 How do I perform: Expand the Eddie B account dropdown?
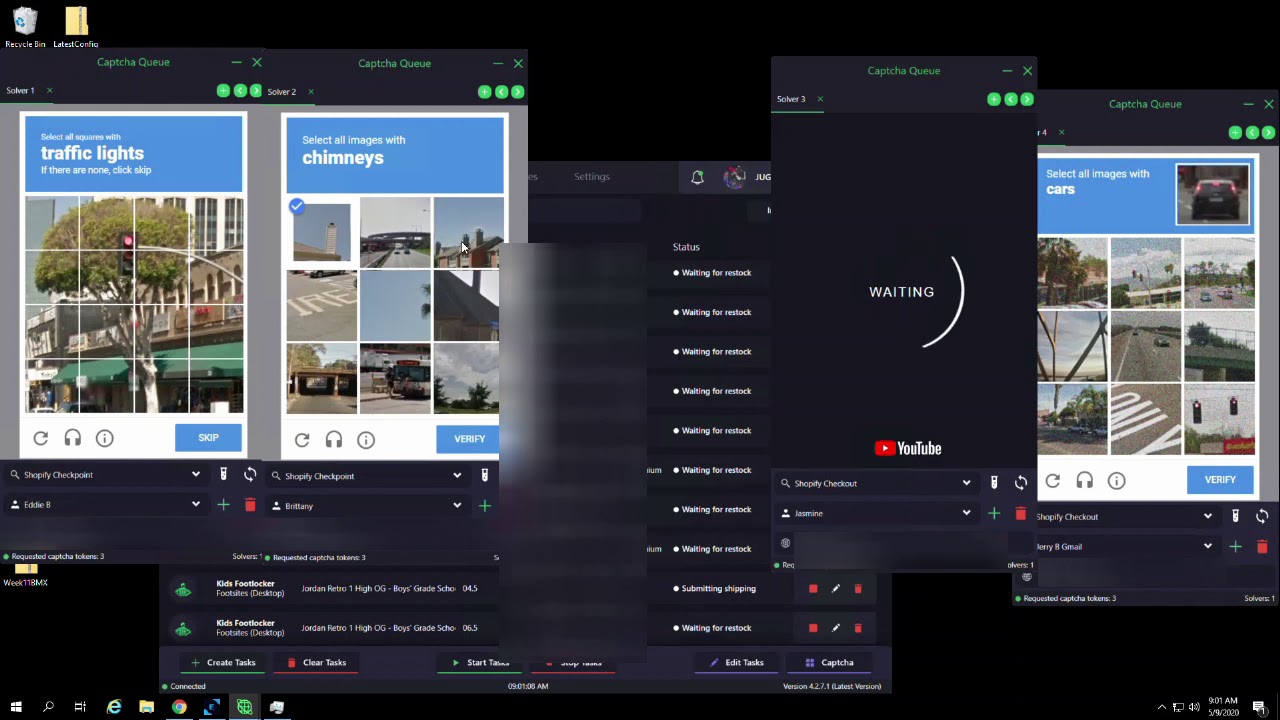(195, 505)
